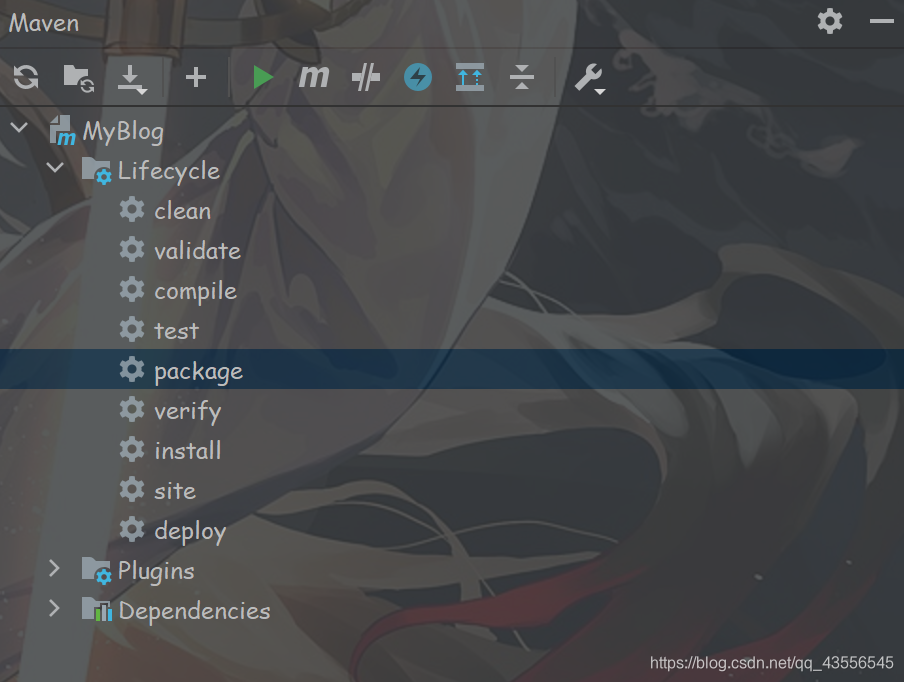Select the deploy lifecycle goal

pyautogui.click(x=452, y=530)
